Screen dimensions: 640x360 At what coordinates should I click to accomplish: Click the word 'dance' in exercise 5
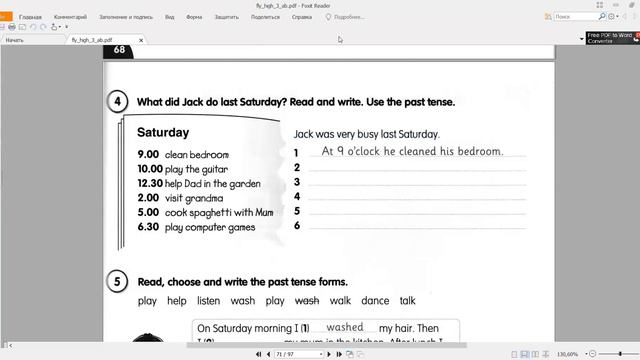pyautogui.click(x=375, y=301)
